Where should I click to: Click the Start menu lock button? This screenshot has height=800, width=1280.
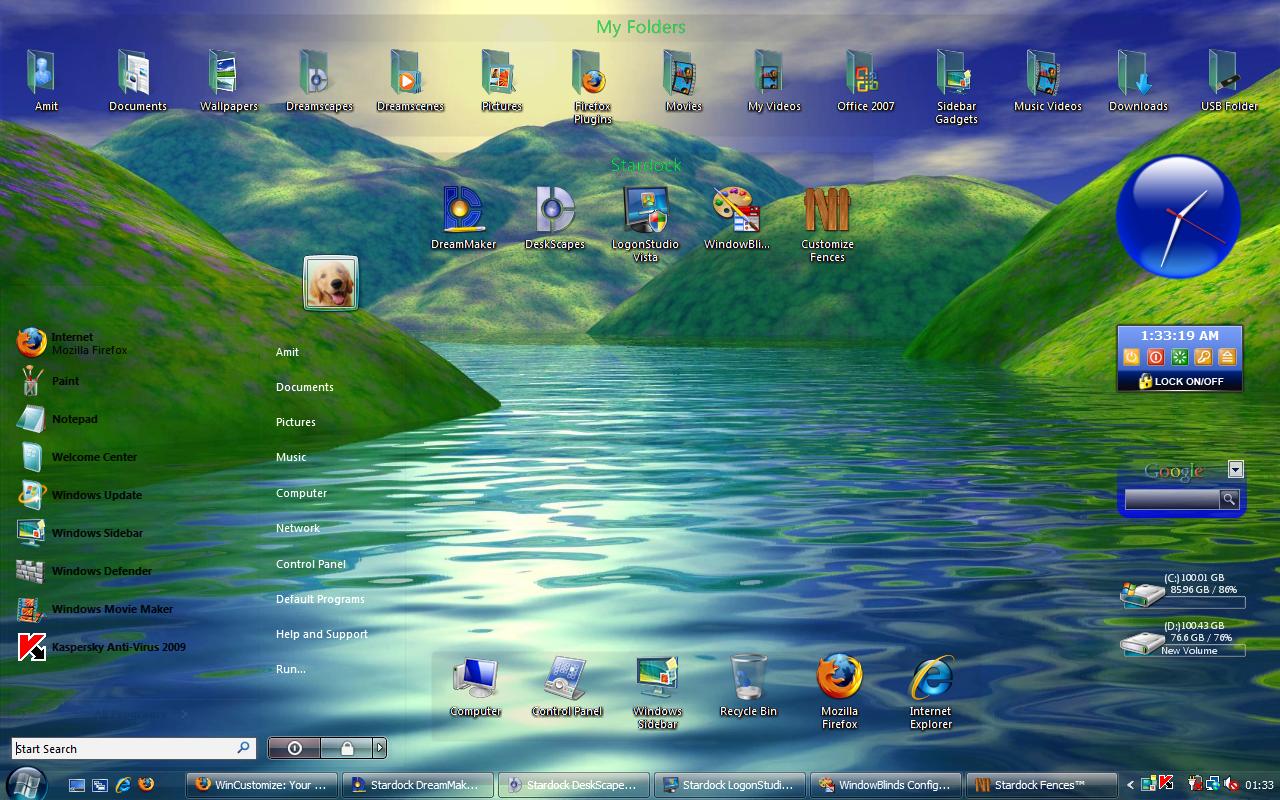click(x=346, y=748)
